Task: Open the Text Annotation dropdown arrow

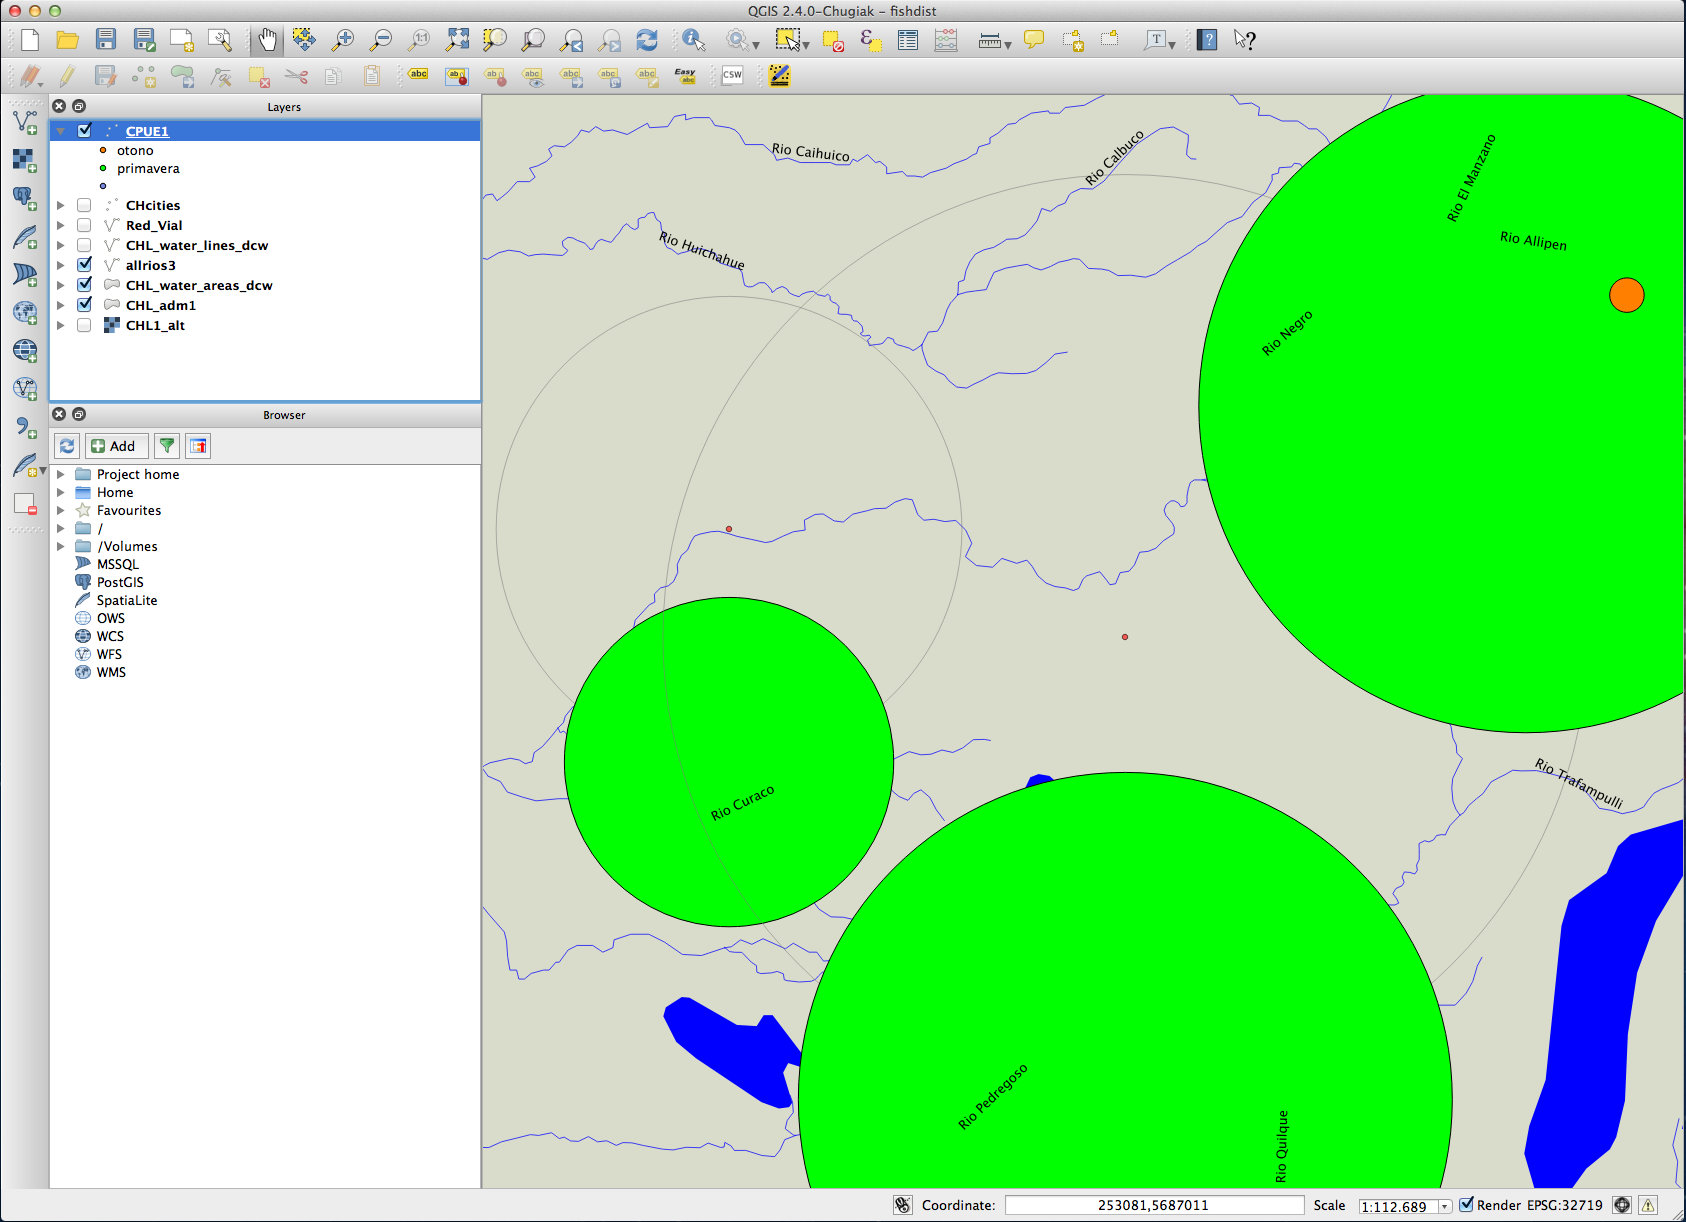Action: tap(1172, 44)
